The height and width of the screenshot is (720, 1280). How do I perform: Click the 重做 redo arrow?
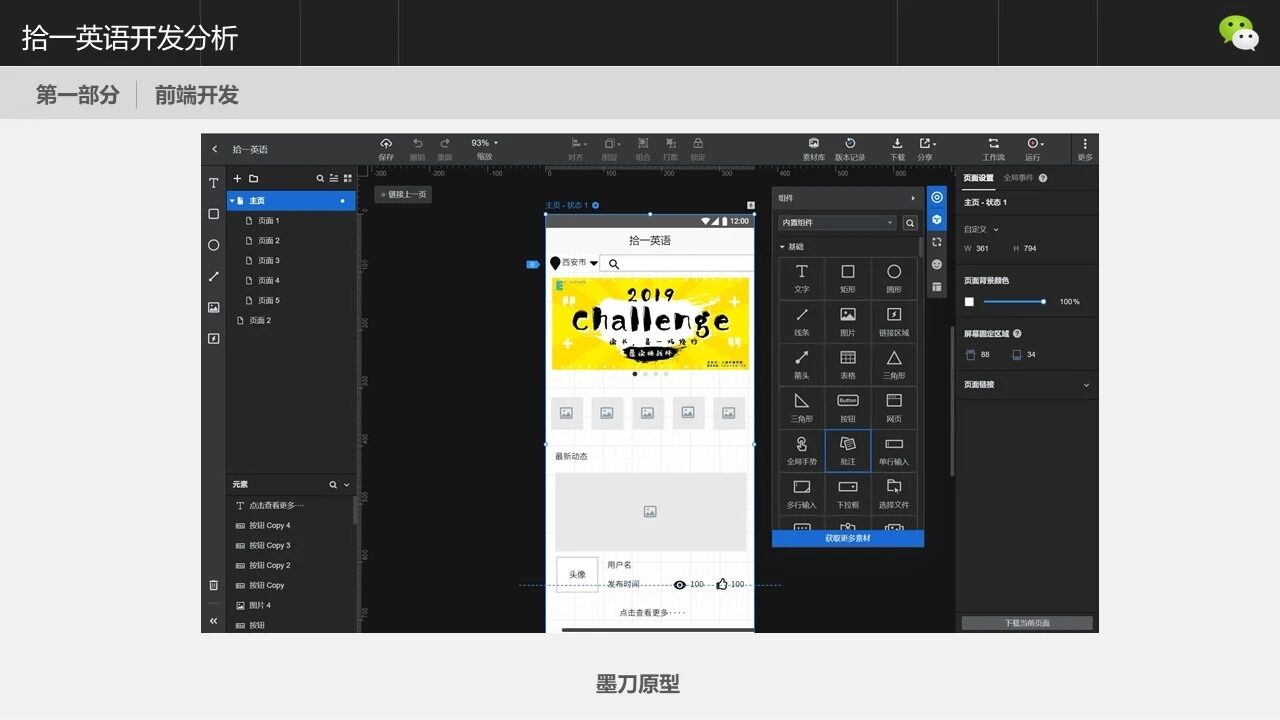coord(445,143)
